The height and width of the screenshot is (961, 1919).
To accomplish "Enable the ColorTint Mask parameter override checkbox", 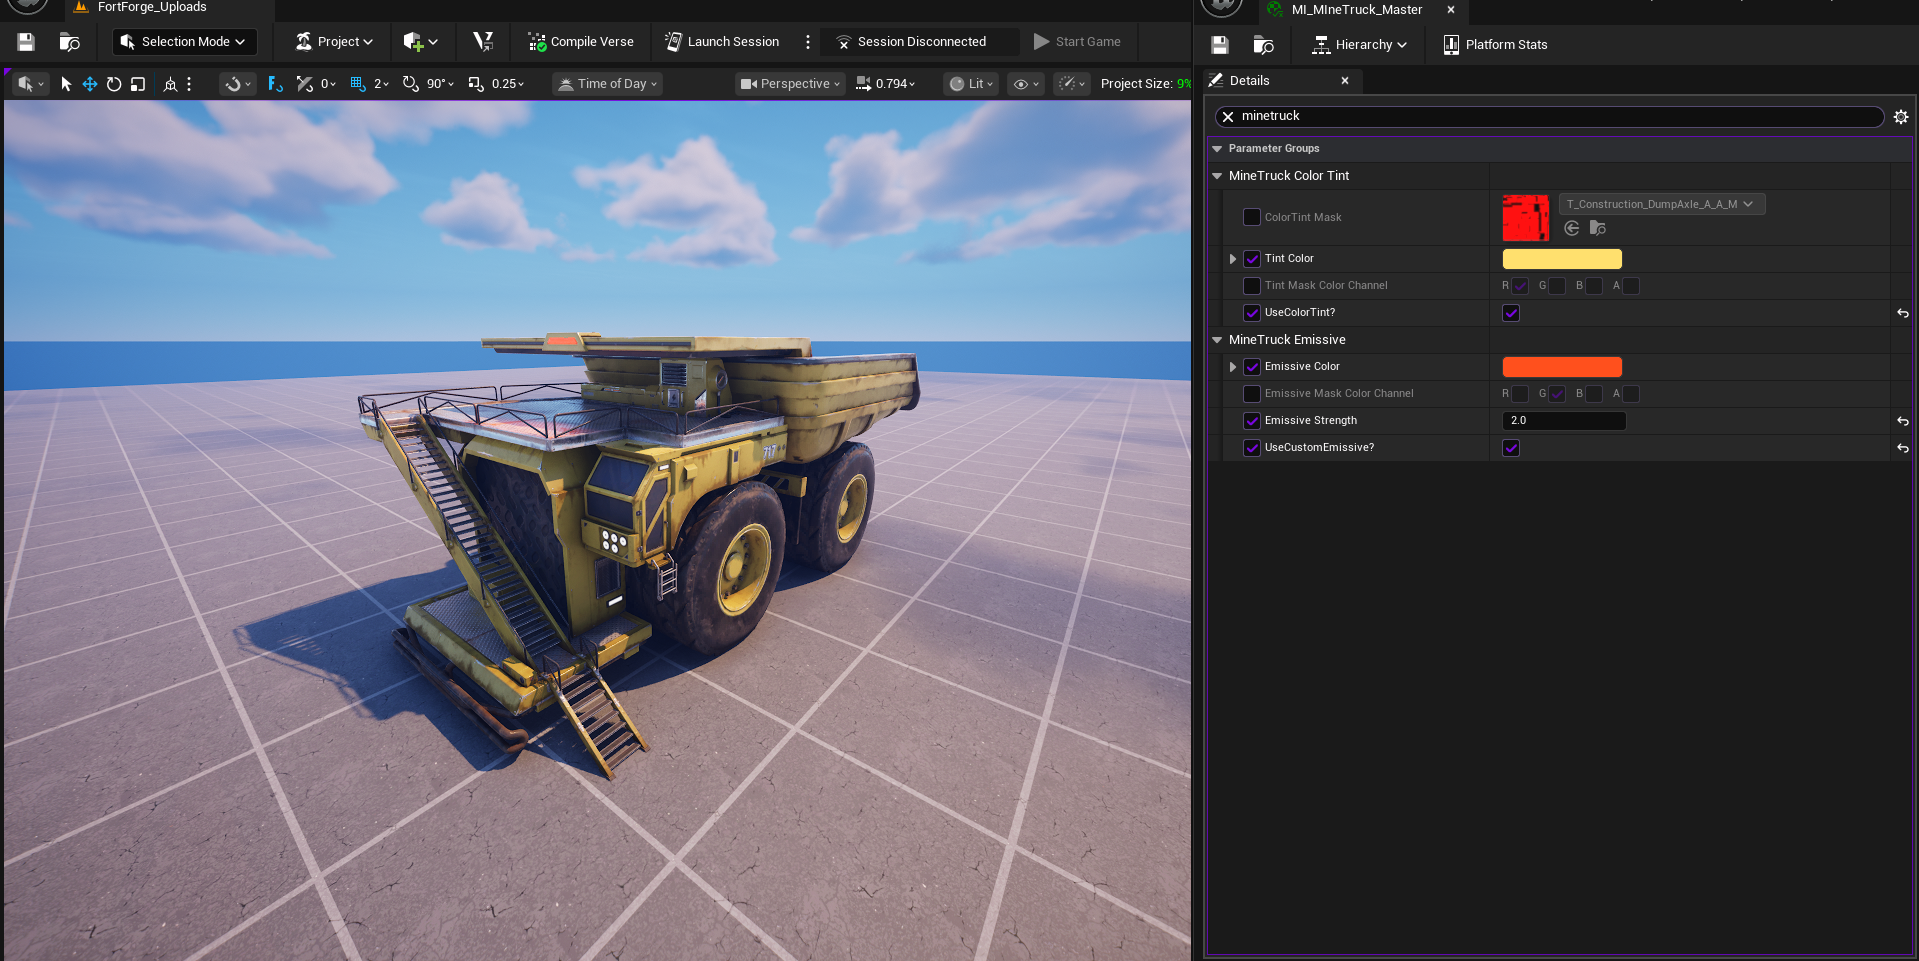I will click(x=1251, y=217).
